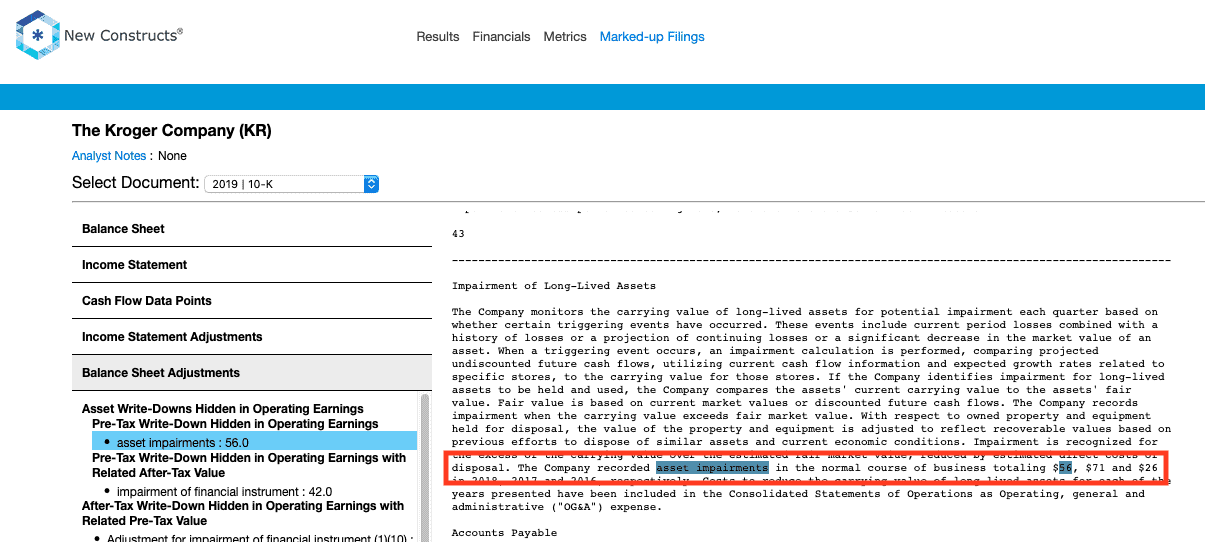This screenshot has height=542, width=1205.
Task: Open the Select Document dropdown
Action: tap(291, 184)
